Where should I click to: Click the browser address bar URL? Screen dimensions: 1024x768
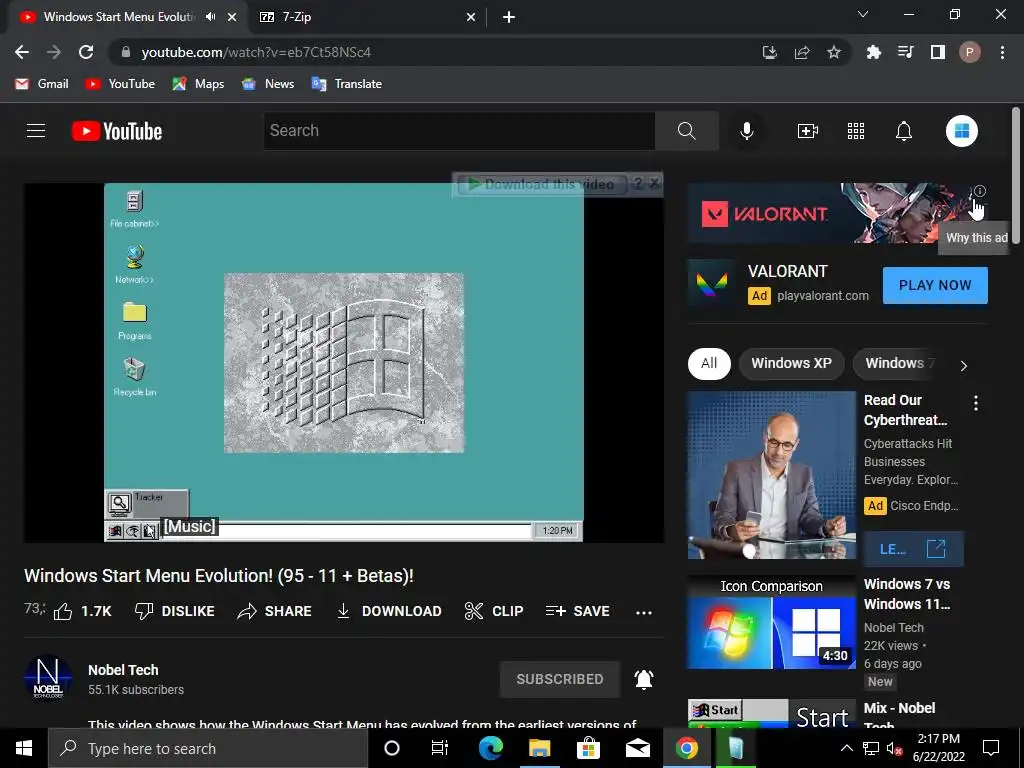[256, 52]
